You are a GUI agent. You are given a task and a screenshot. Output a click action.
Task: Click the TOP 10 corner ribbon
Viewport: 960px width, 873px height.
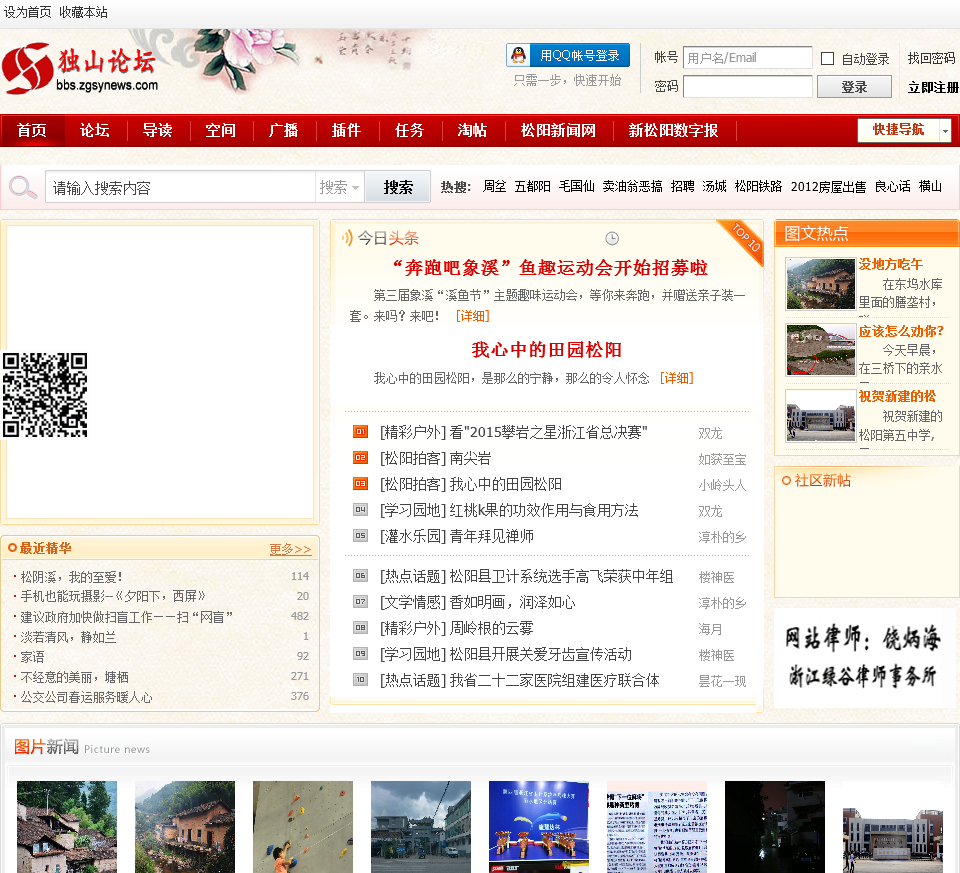point(745,239)
